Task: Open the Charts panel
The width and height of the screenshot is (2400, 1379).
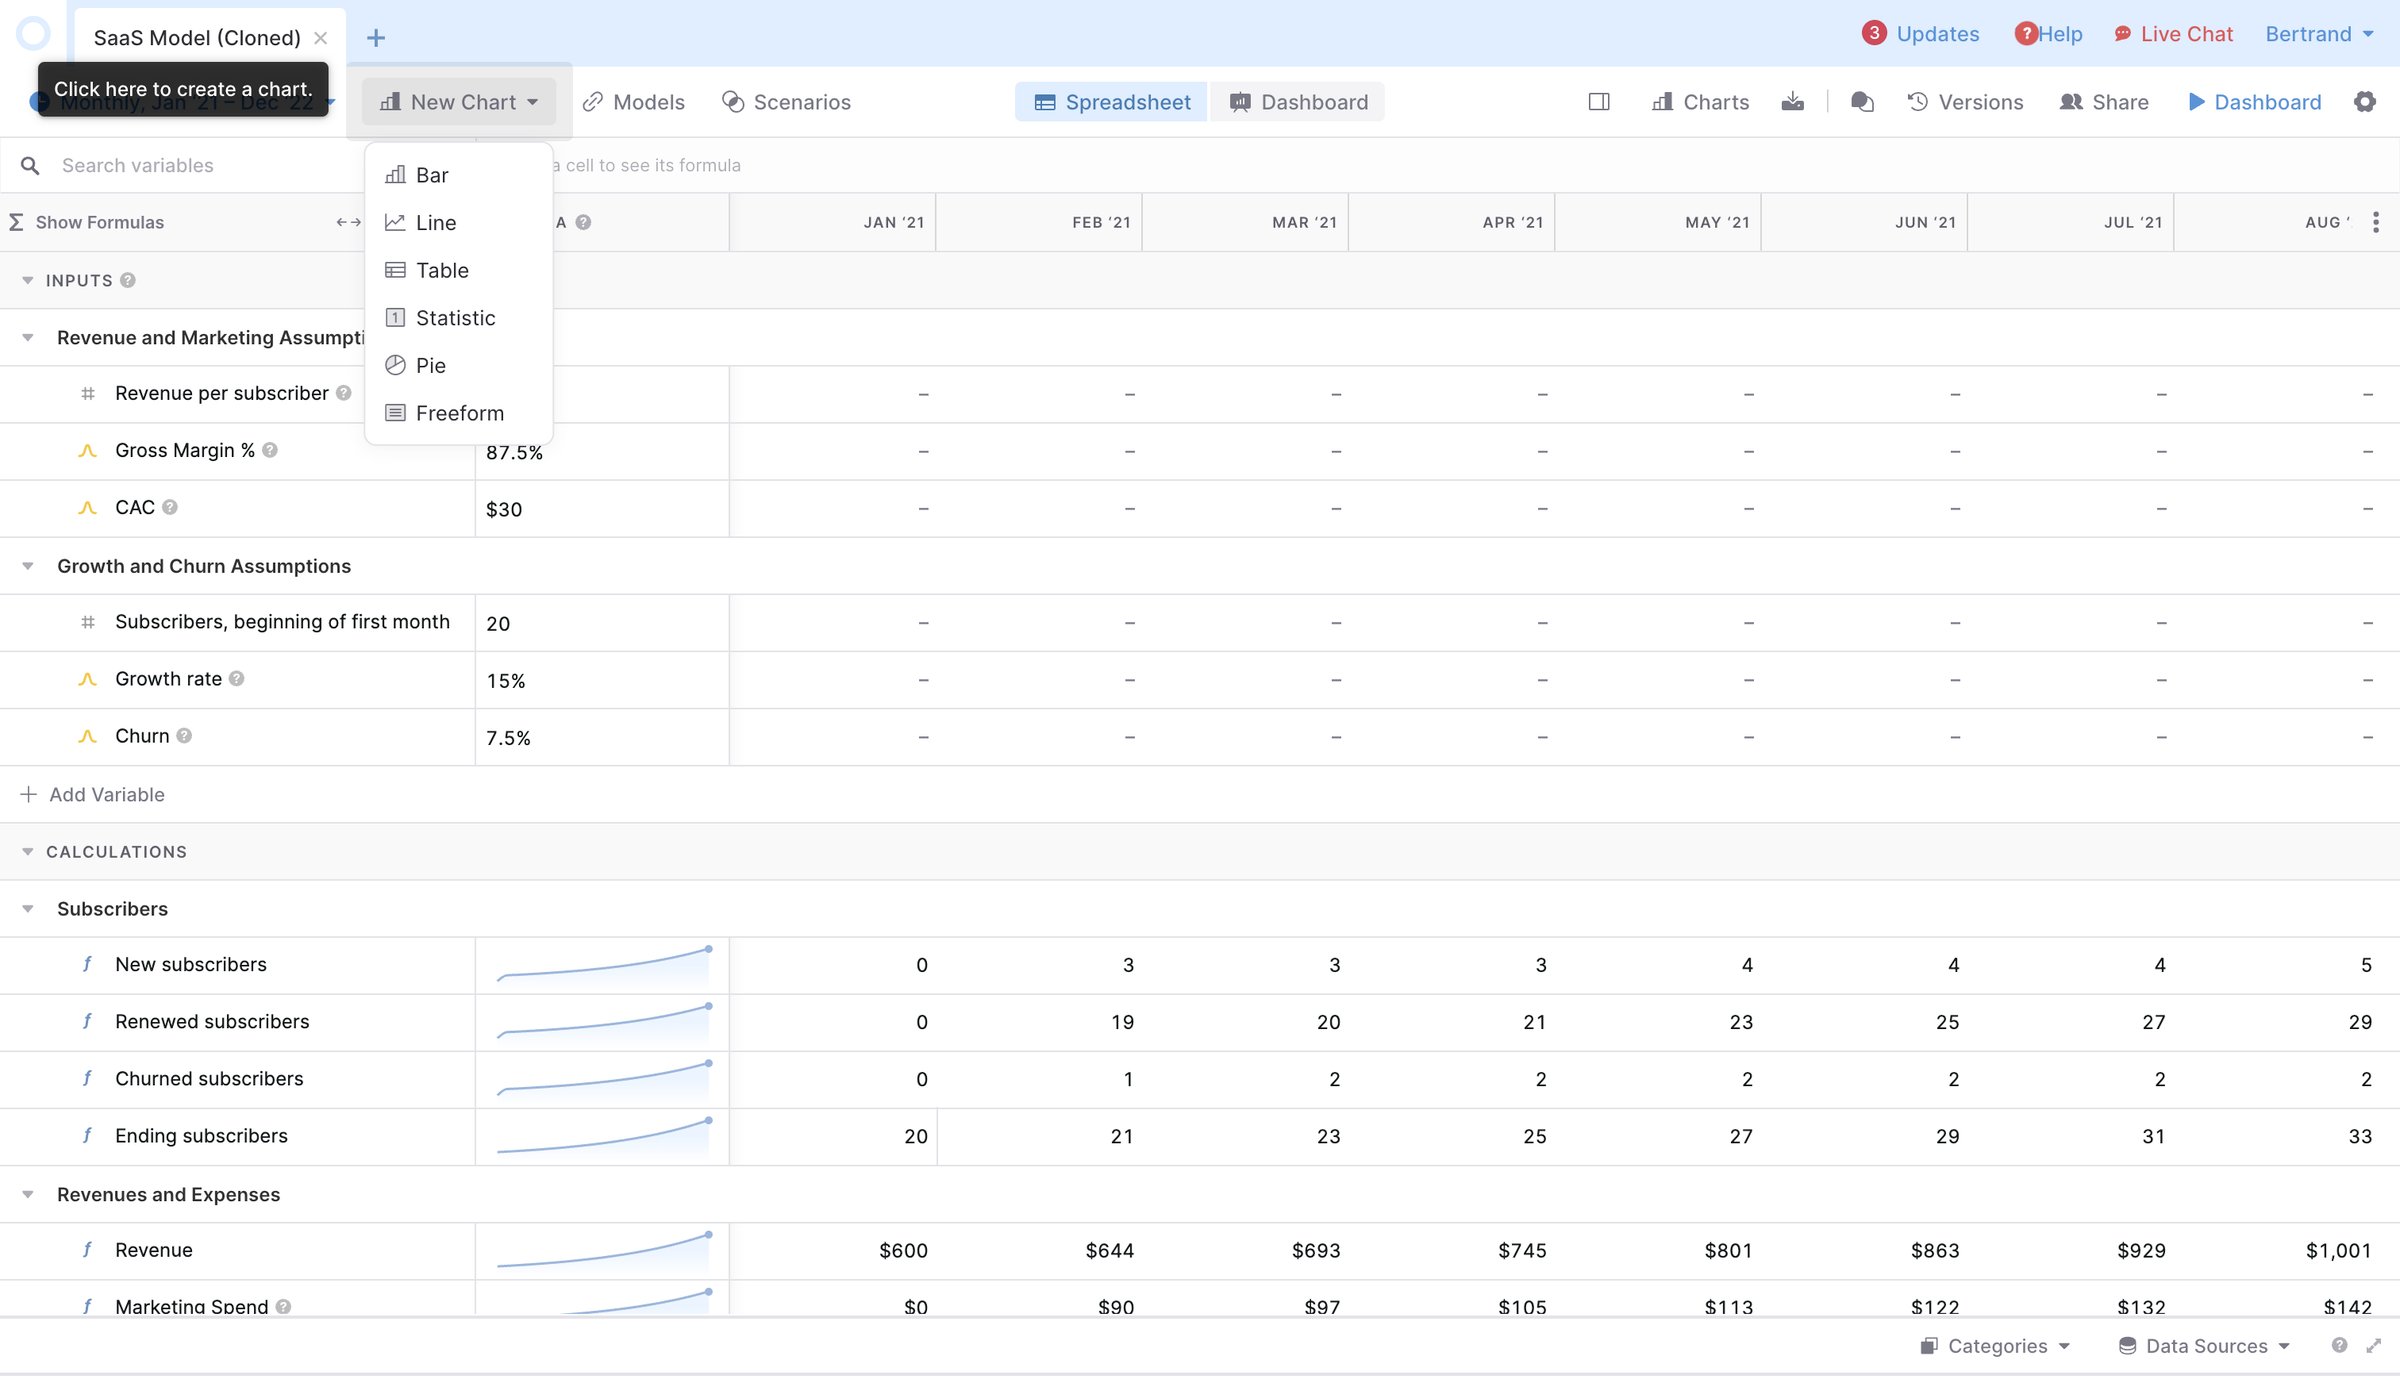Action: [1700, 102]
